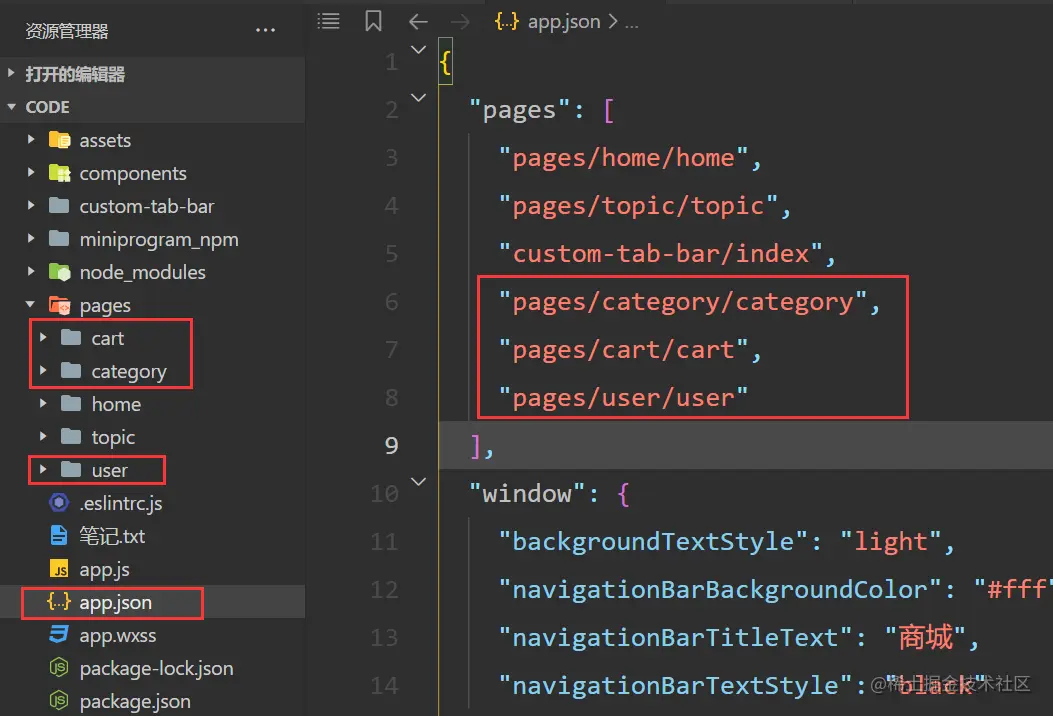Screen dimensions: 1053x716
Task: Click the miniprogram_npm folder icon
Action: (x=59, y=238)
